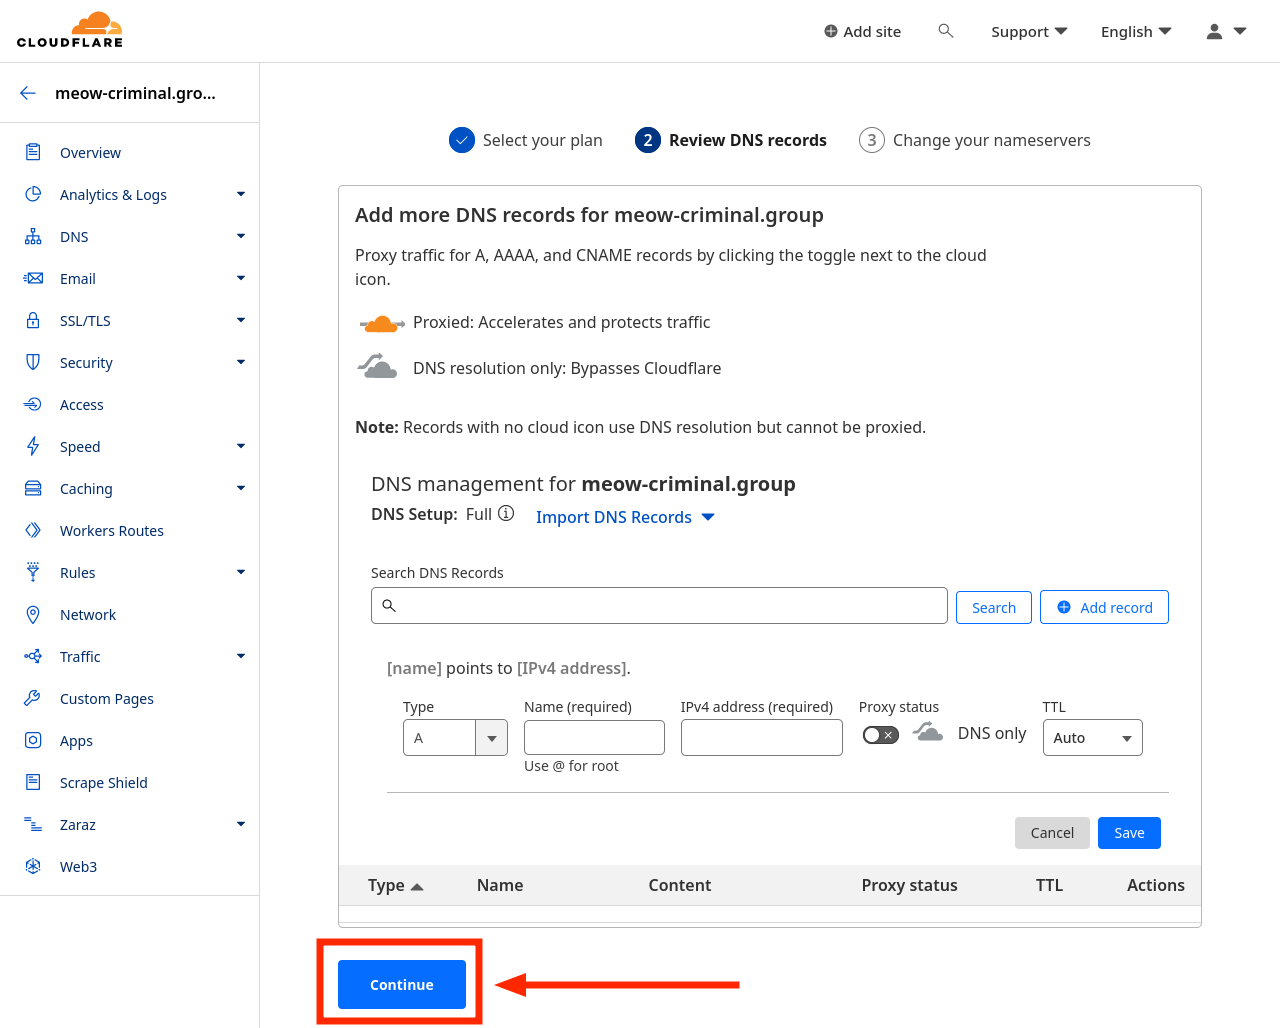Toggle the Proxy status switch
Viewport: 1280px width, 1028px height.
coord(881,735)
